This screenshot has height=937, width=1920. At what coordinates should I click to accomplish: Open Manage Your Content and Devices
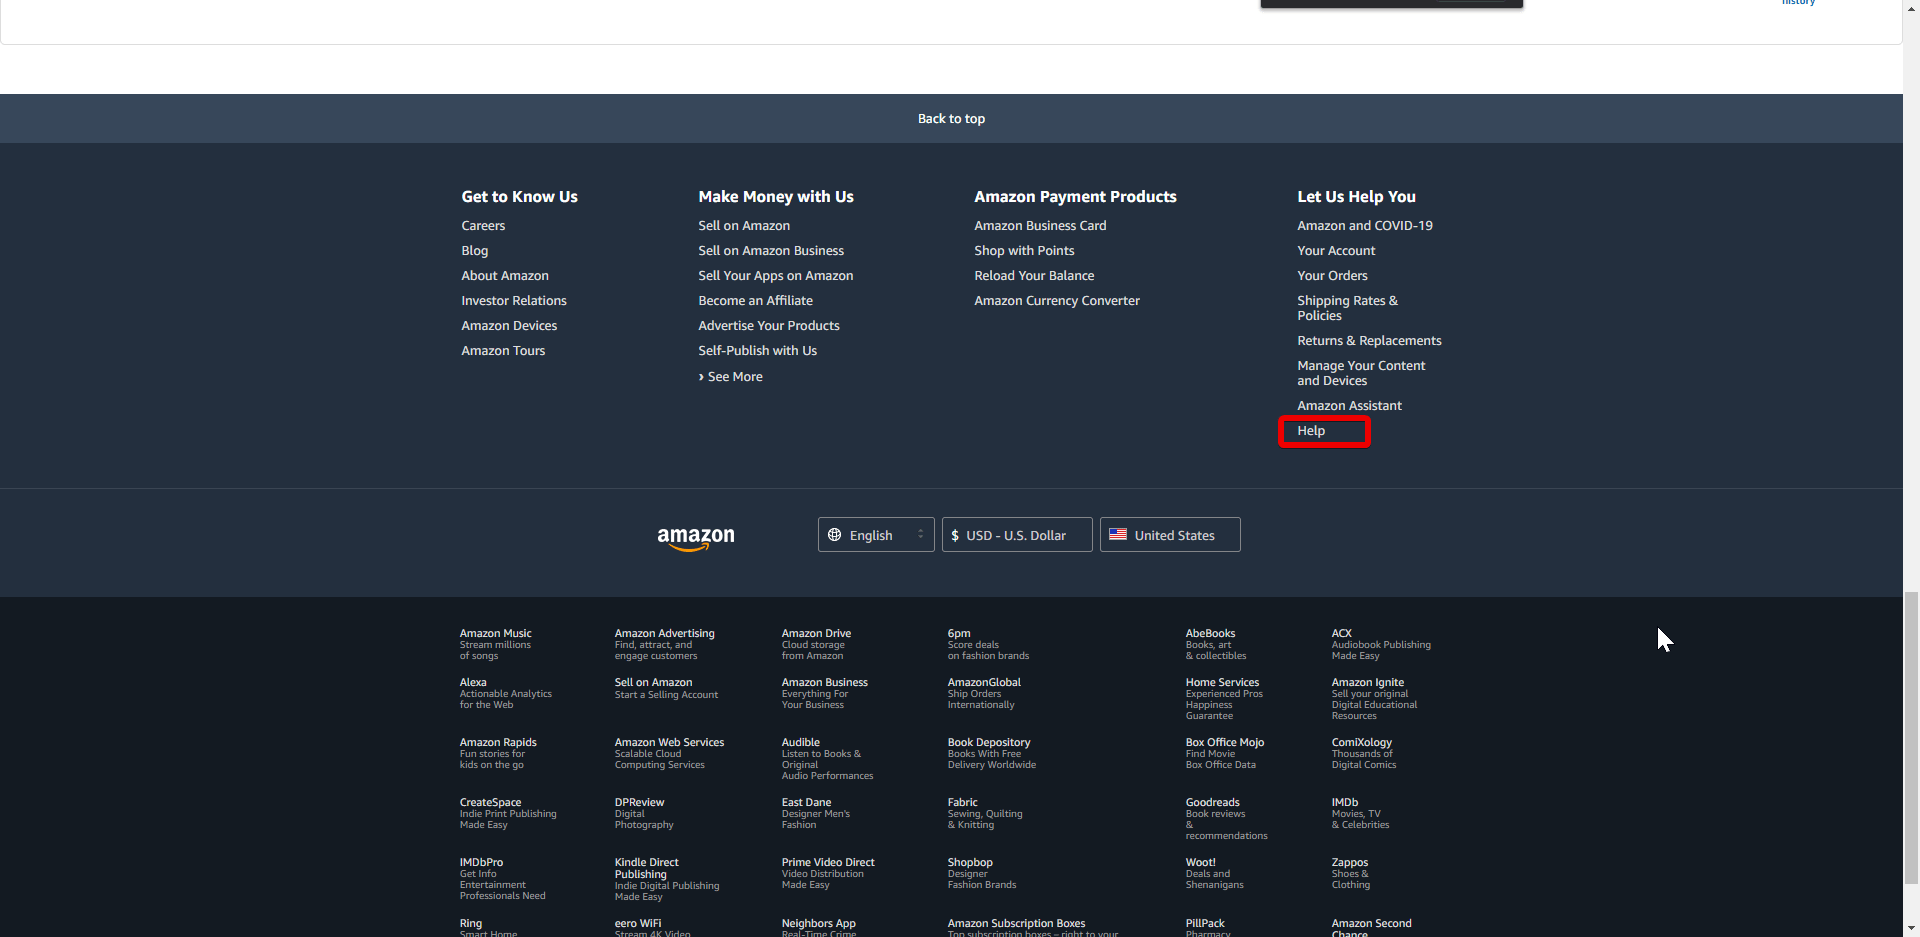point(1361,373)
